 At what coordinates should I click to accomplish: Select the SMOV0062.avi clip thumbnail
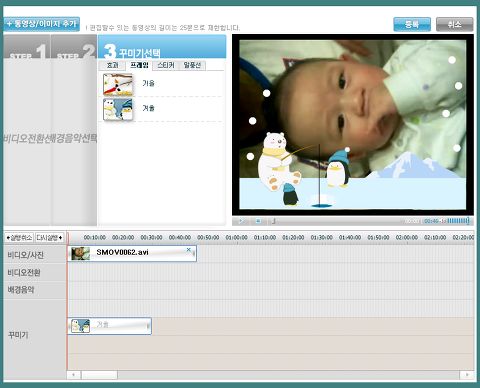coord(81,254)
